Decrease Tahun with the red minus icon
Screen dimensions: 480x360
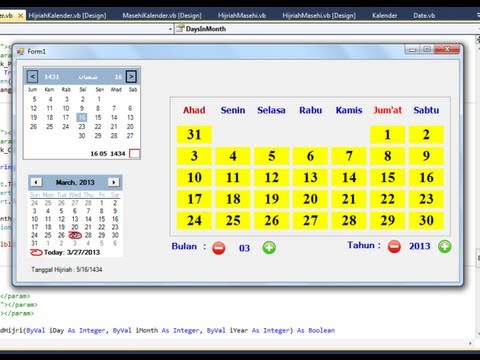(394, 247)
